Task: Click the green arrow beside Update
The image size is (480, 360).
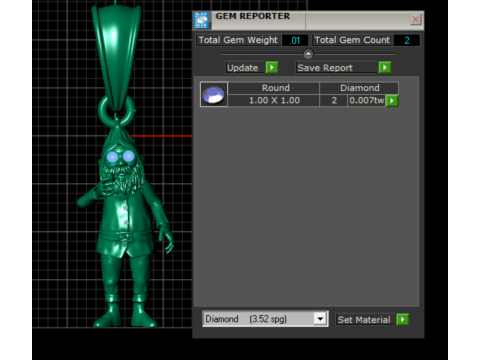Action: click(x=272, y=67)
